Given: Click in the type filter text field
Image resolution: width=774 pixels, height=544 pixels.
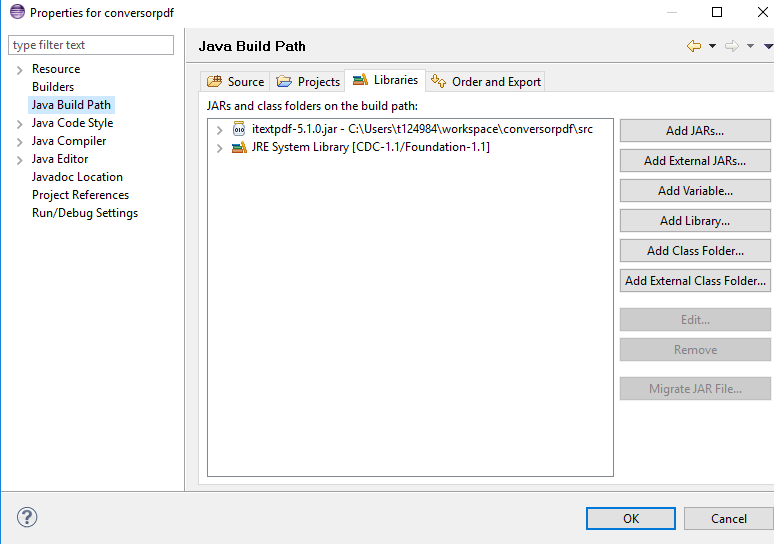Looking at the screenshot, I should coord(90,45).
